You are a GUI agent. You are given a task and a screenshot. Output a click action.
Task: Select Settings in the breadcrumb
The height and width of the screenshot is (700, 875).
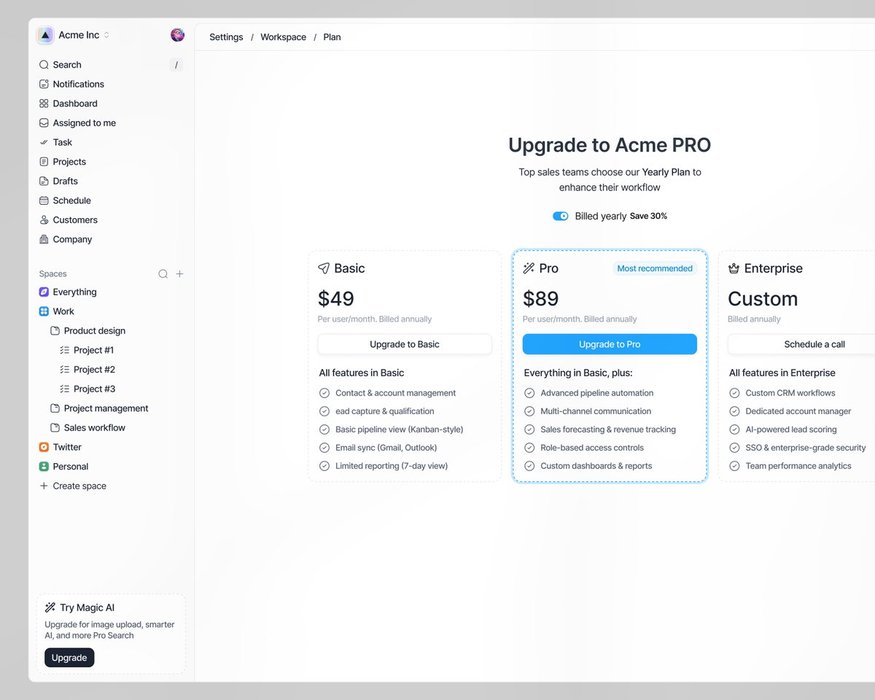[226, 37]
